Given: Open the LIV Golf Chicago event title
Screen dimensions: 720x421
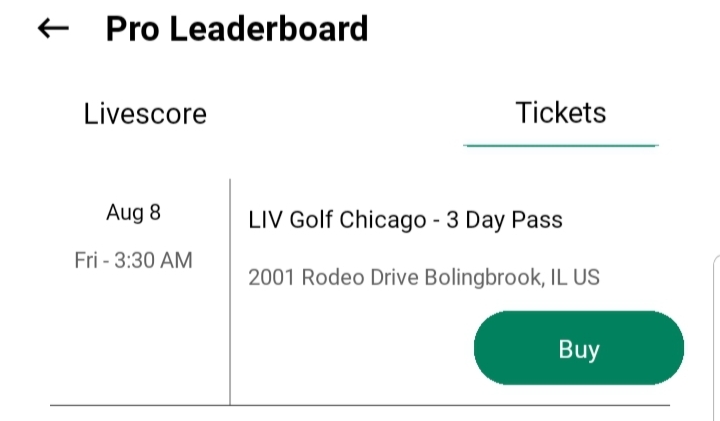Looking at the screenshot, I should [405, 220].
